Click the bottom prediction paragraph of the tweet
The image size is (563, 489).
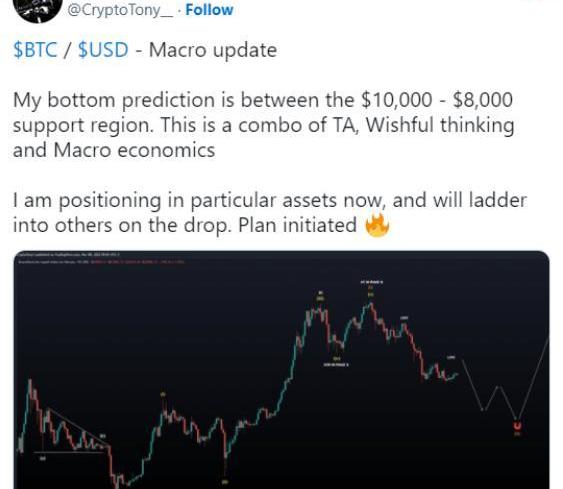coord(264,125)
